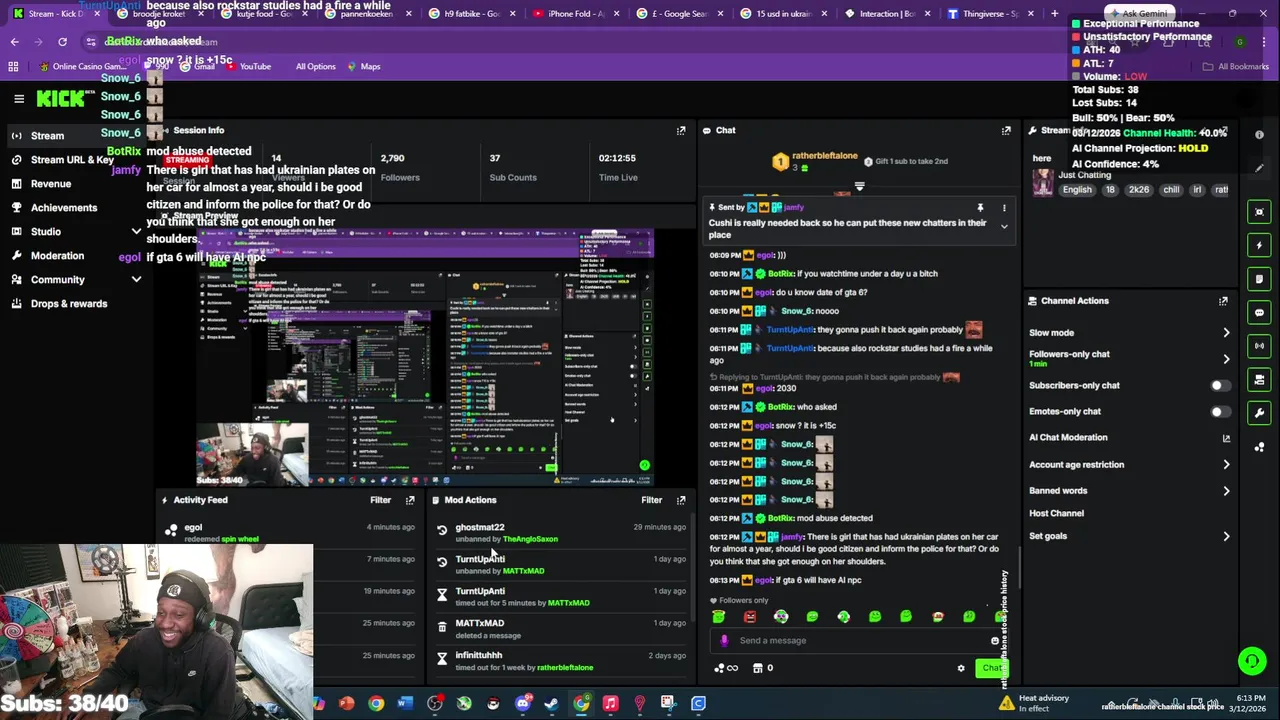This screenshot has width=1280, height=720.
Task: Click the broadcast signal icon
Action: 1259,346
